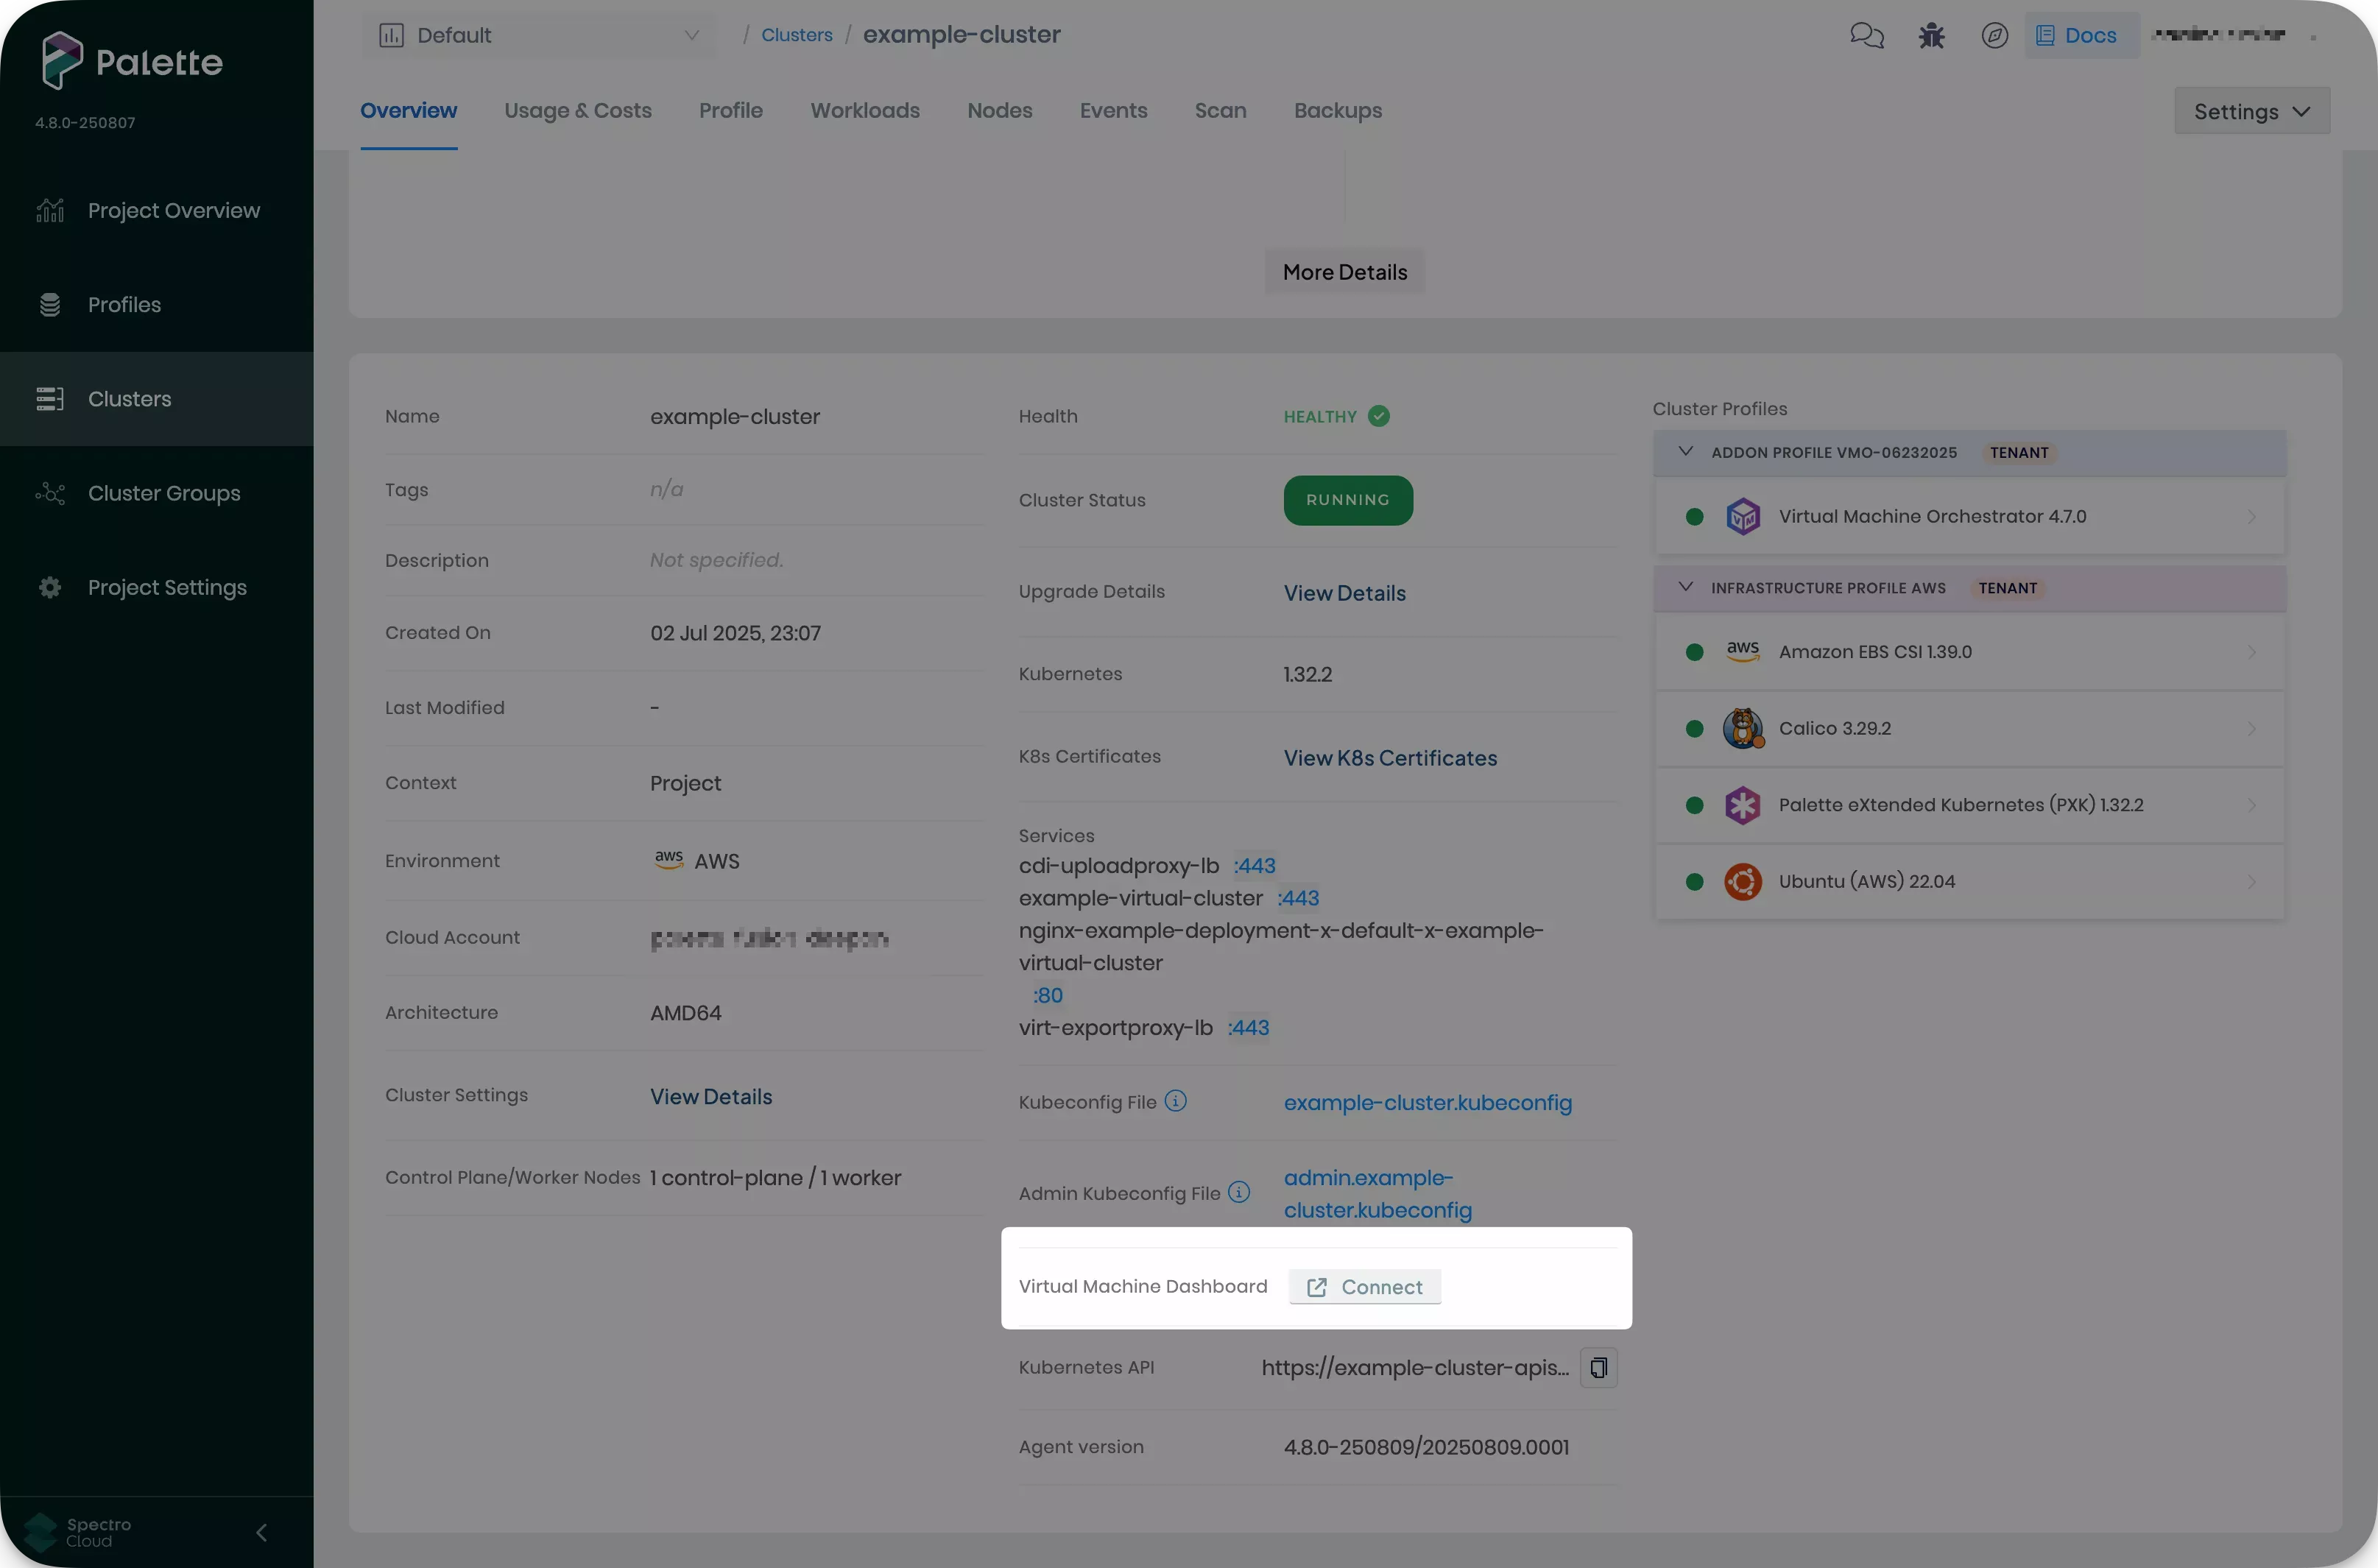Open Cluster Groups from the sidebar
Viewport: 2378px width, 1568px height.
point(163,493)
